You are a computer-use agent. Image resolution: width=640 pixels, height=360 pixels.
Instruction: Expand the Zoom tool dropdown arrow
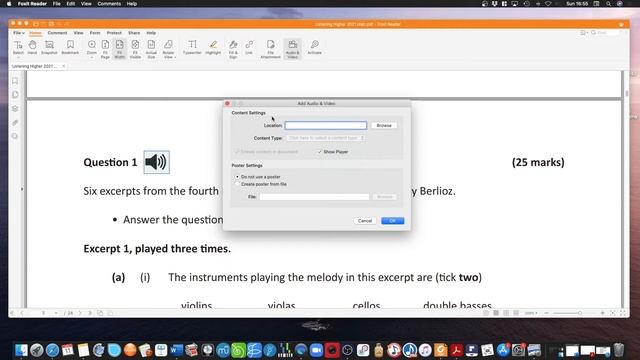point(92,58)
